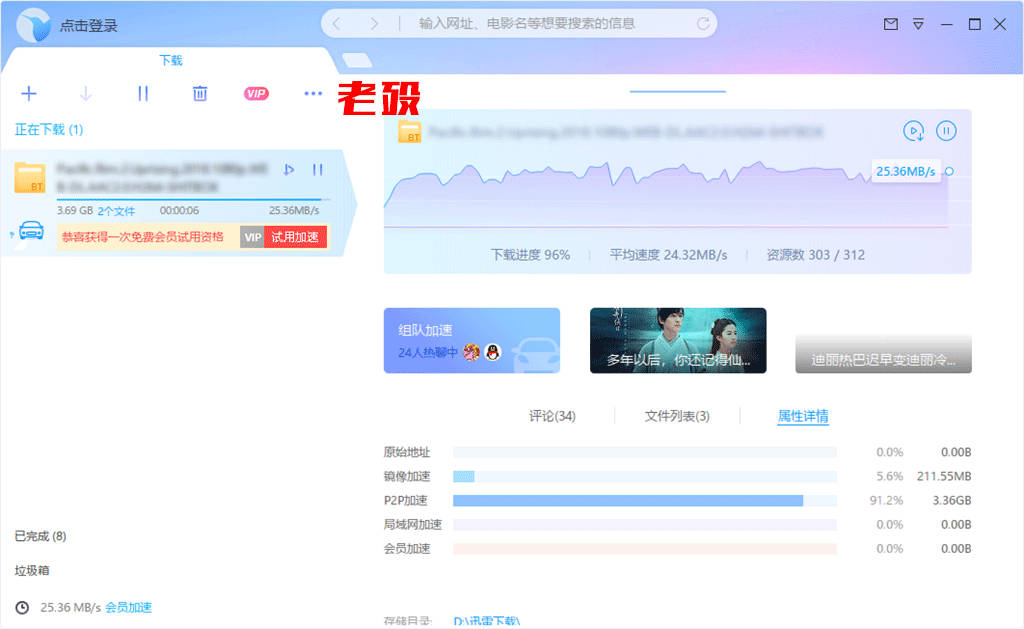The height and width of the screenshot is (629, 1024).
Task: Open the D:\迅雷下载\ storage path link
Action: 487,621
